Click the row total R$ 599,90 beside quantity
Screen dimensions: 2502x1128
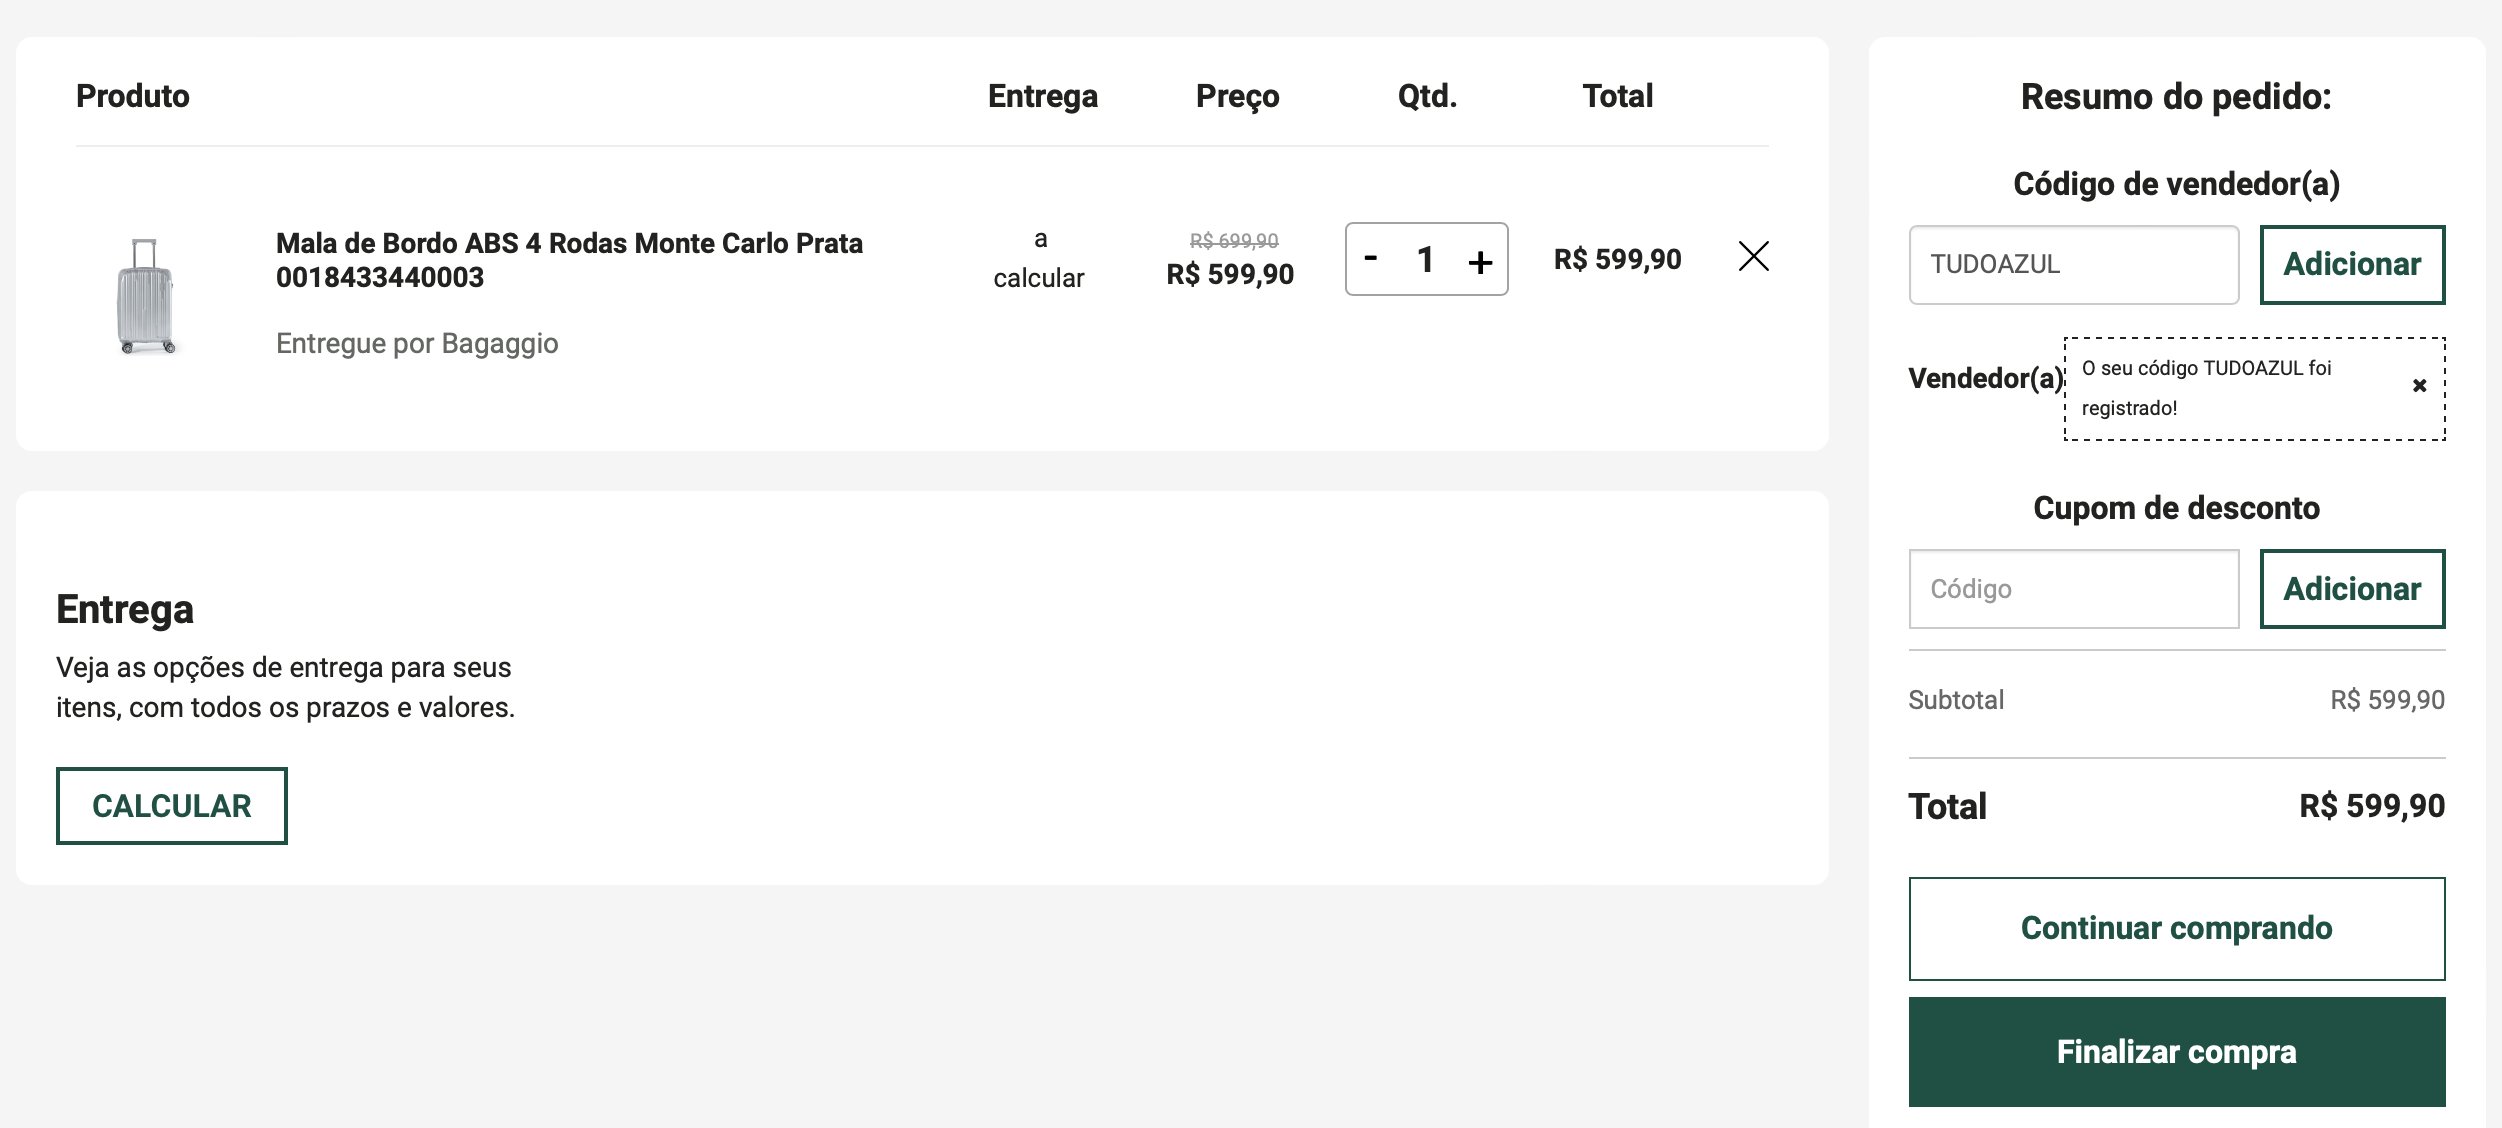[x=1617, y=259]
